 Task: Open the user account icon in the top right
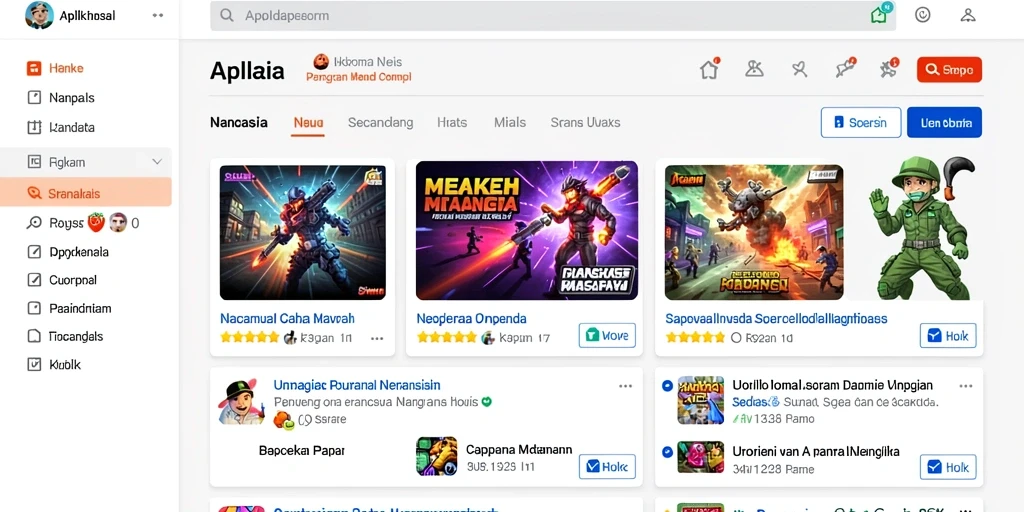click(x=968, y=15)
